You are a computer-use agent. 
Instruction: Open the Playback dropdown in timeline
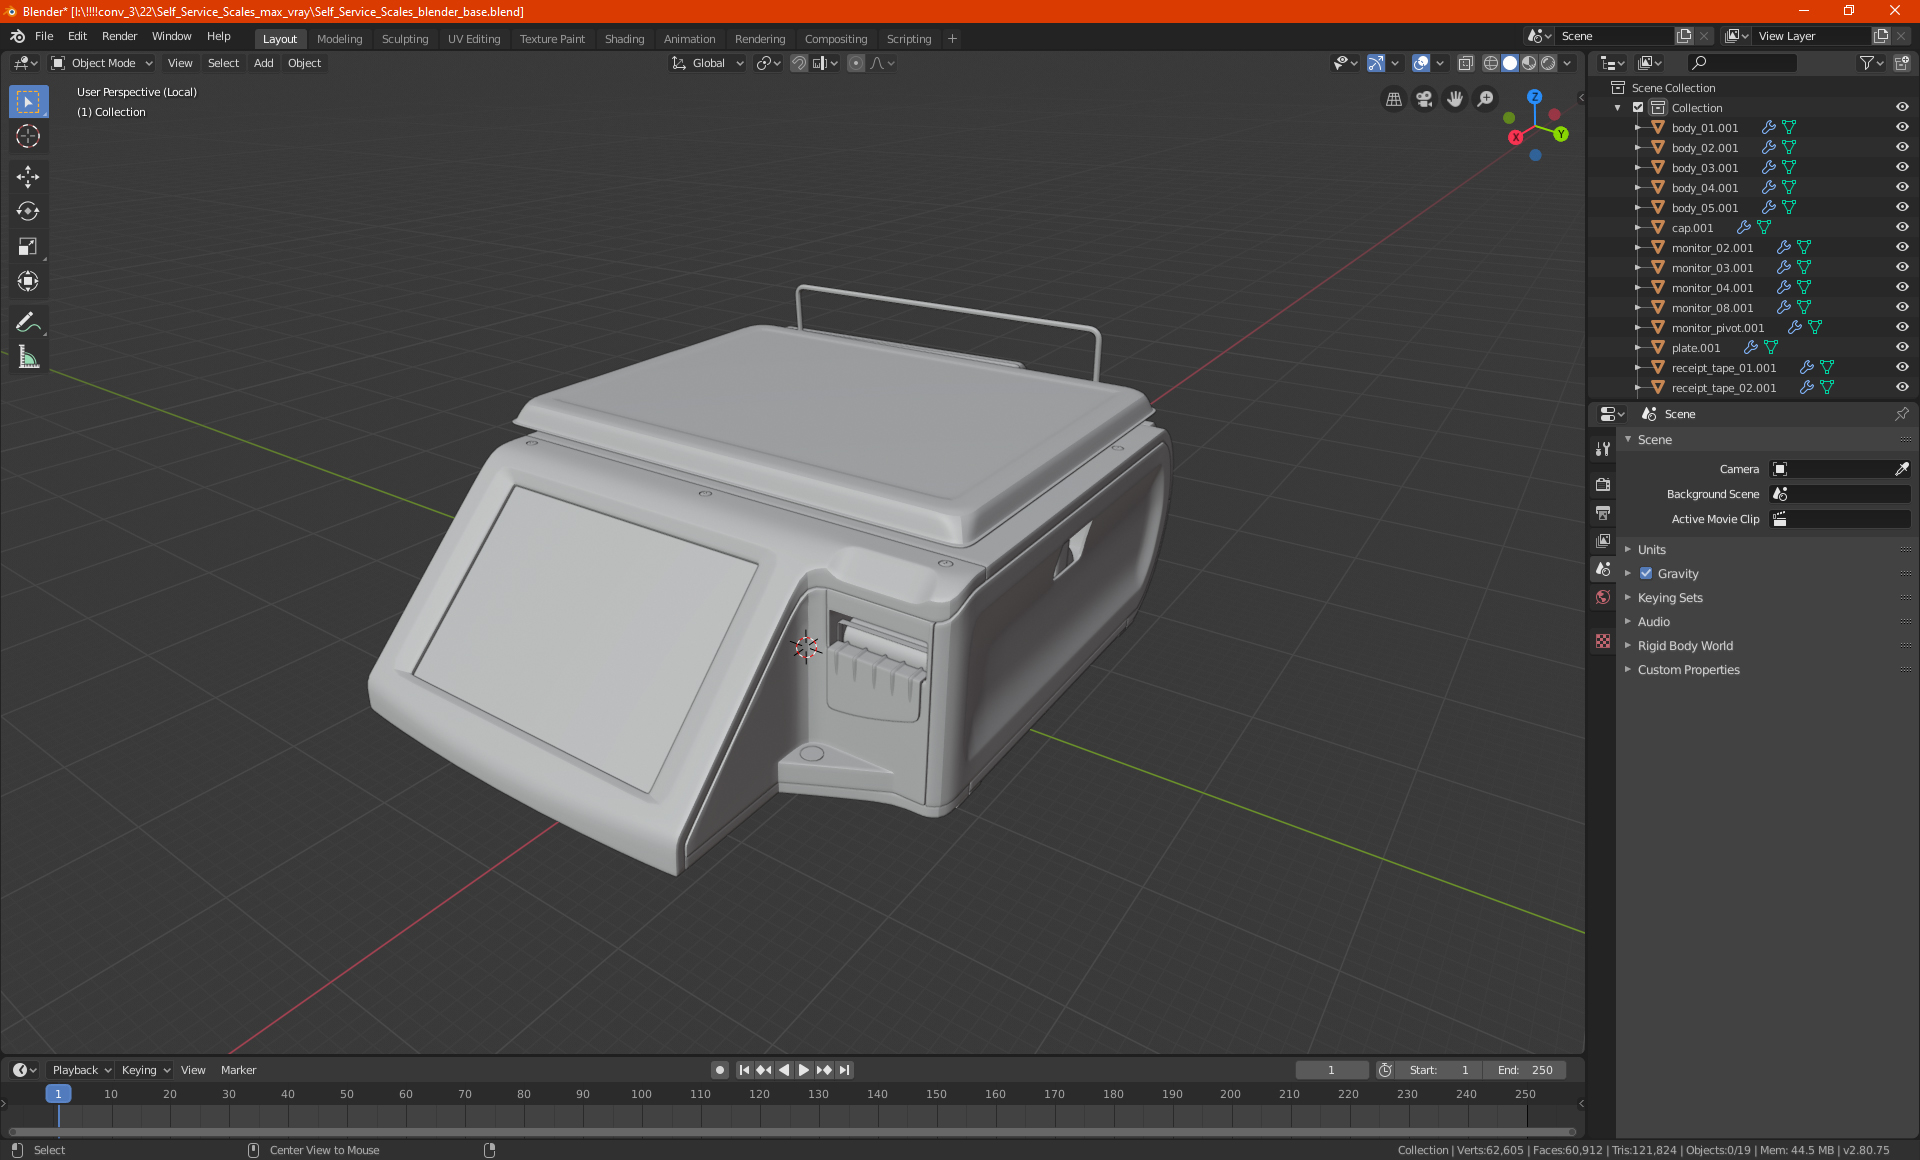[x=81, y=1070]
